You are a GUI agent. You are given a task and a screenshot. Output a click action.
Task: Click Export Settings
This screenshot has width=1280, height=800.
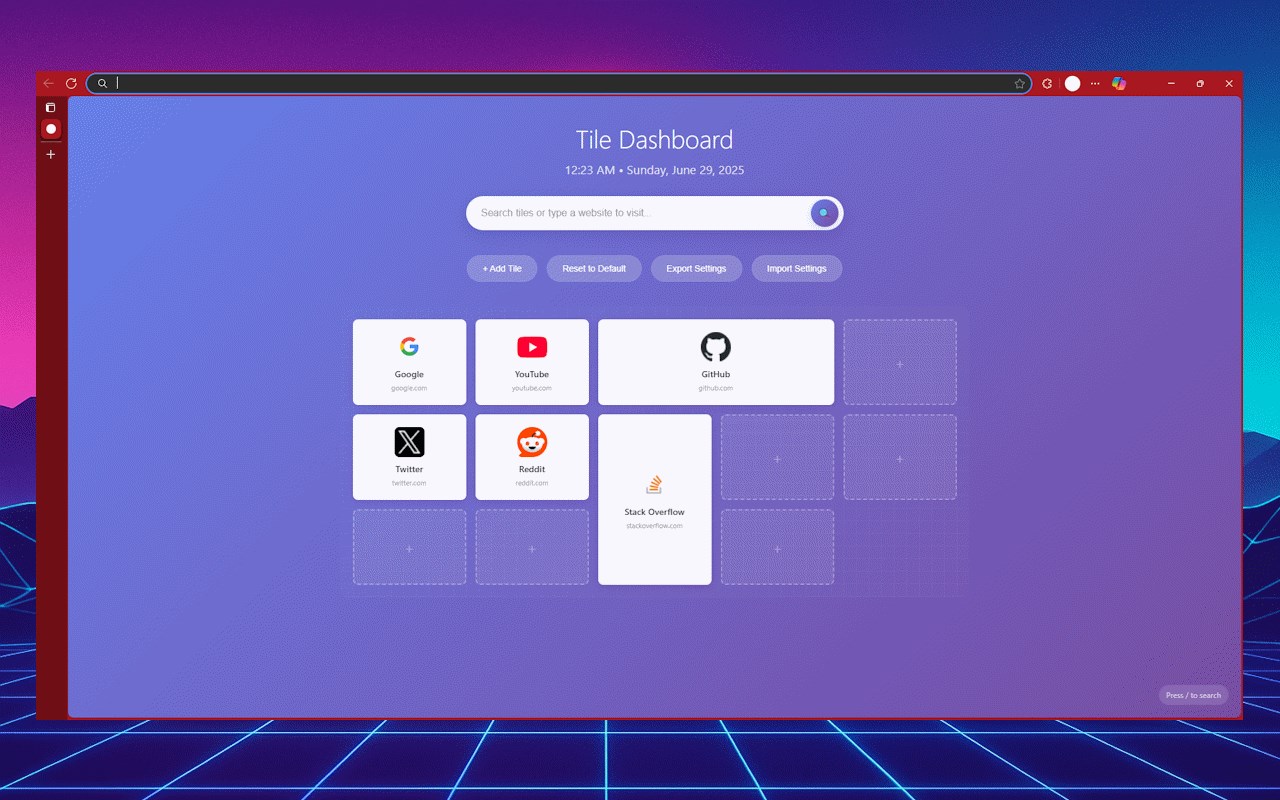tap(696, 268)
